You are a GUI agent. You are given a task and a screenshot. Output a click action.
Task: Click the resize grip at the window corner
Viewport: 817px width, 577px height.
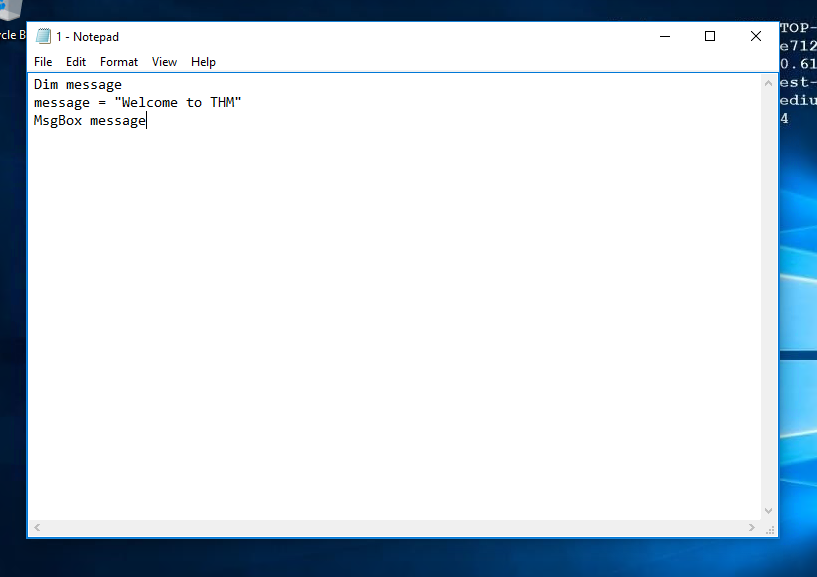point(769,528)
